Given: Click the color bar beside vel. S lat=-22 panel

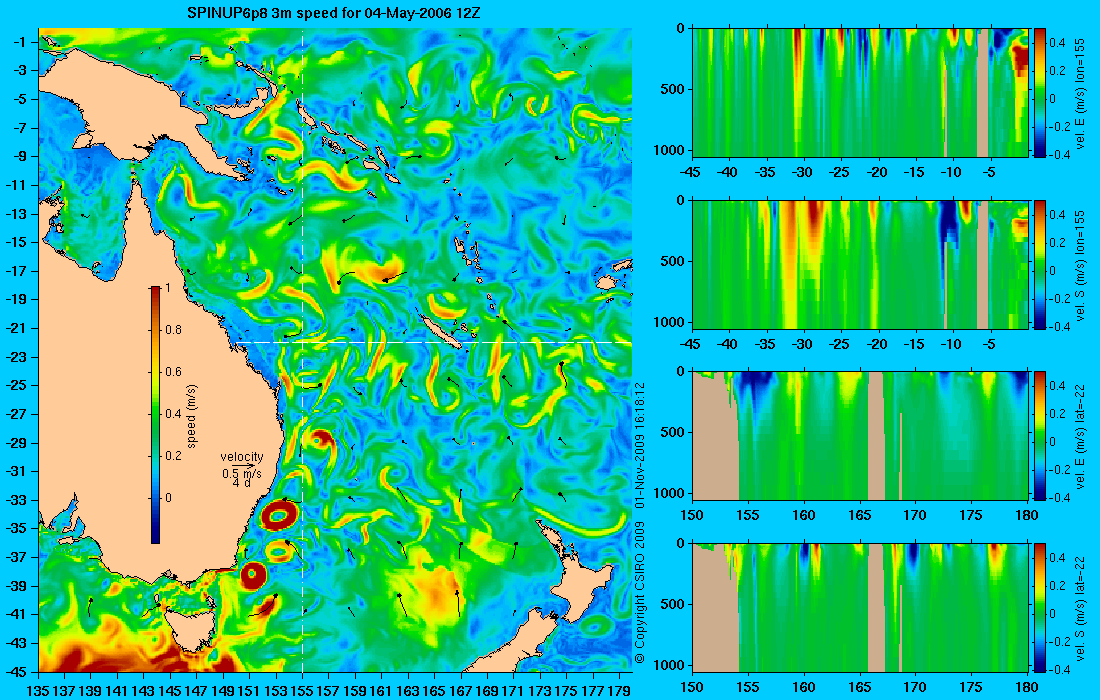Looking at the screenshot, I should (1040, 607).
